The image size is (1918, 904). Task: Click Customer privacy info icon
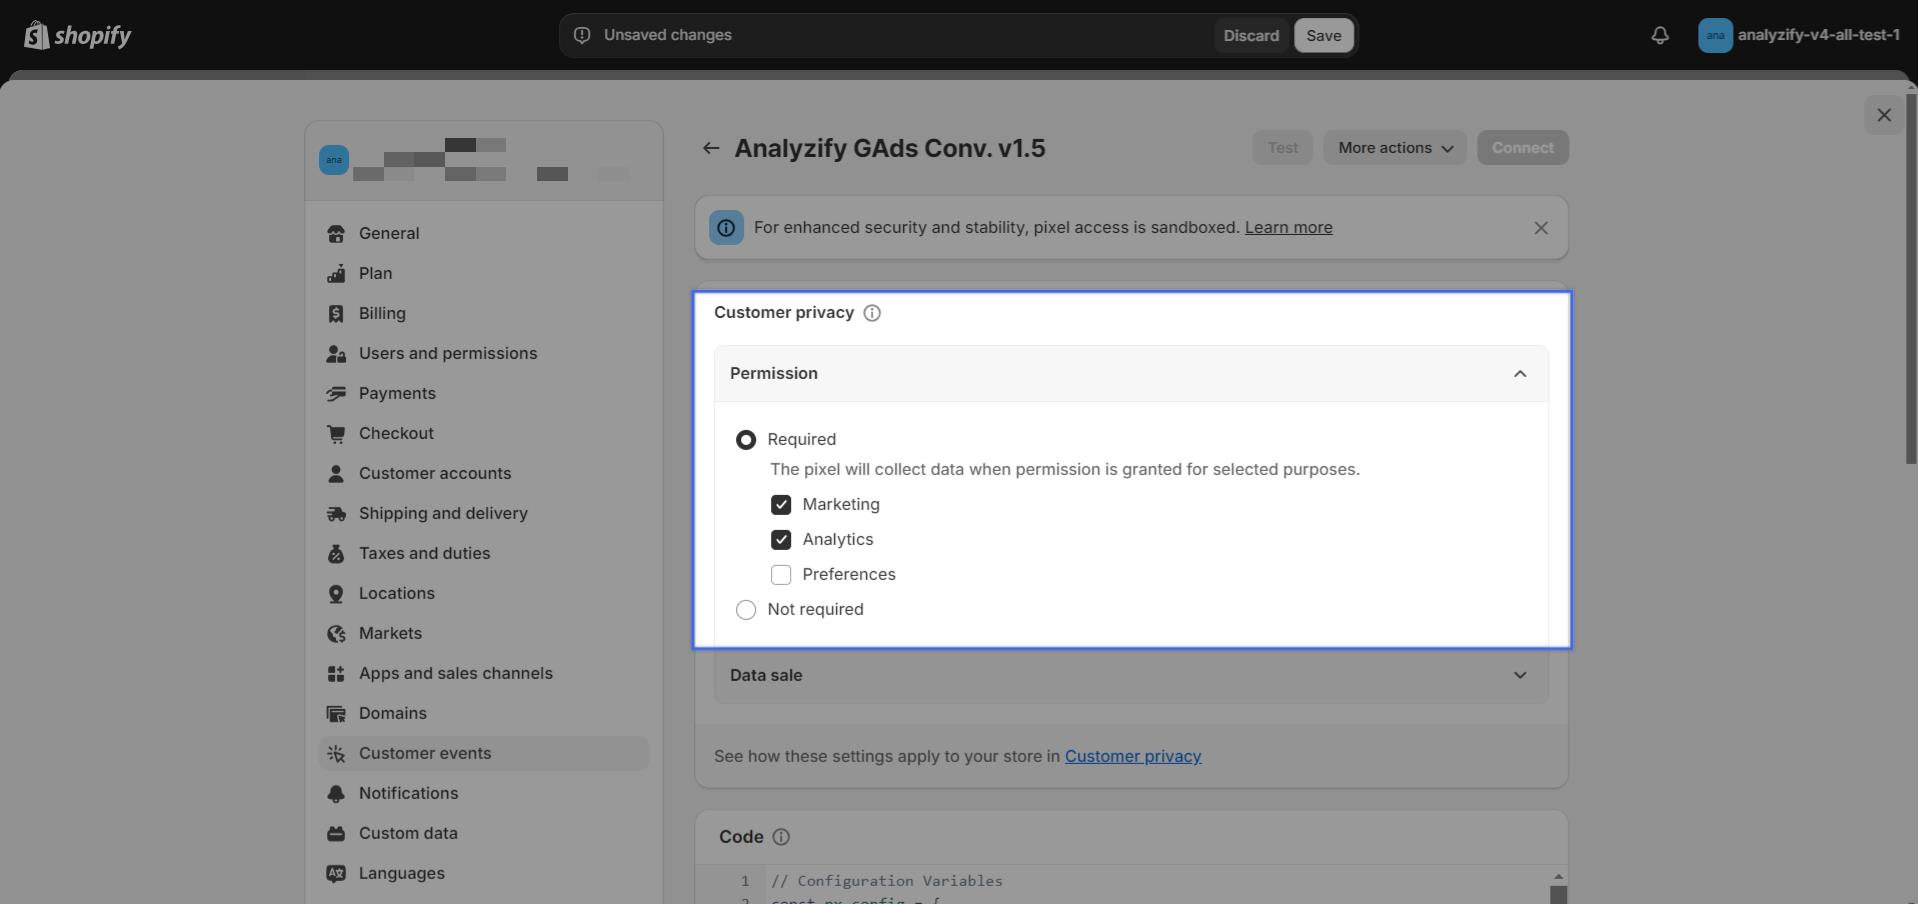(872, 313)
